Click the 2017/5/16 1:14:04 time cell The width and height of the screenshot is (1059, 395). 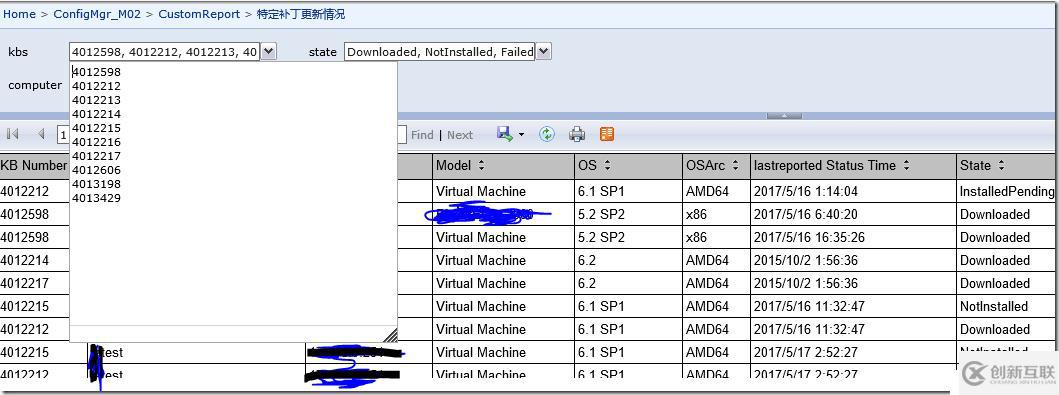[x=853, y=191]
